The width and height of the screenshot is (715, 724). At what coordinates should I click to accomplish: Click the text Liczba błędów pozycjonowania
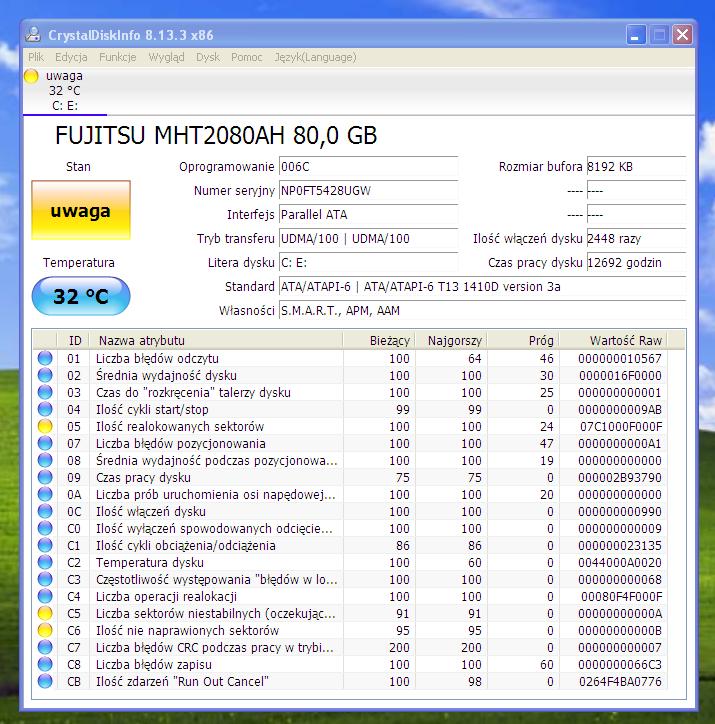180,444
